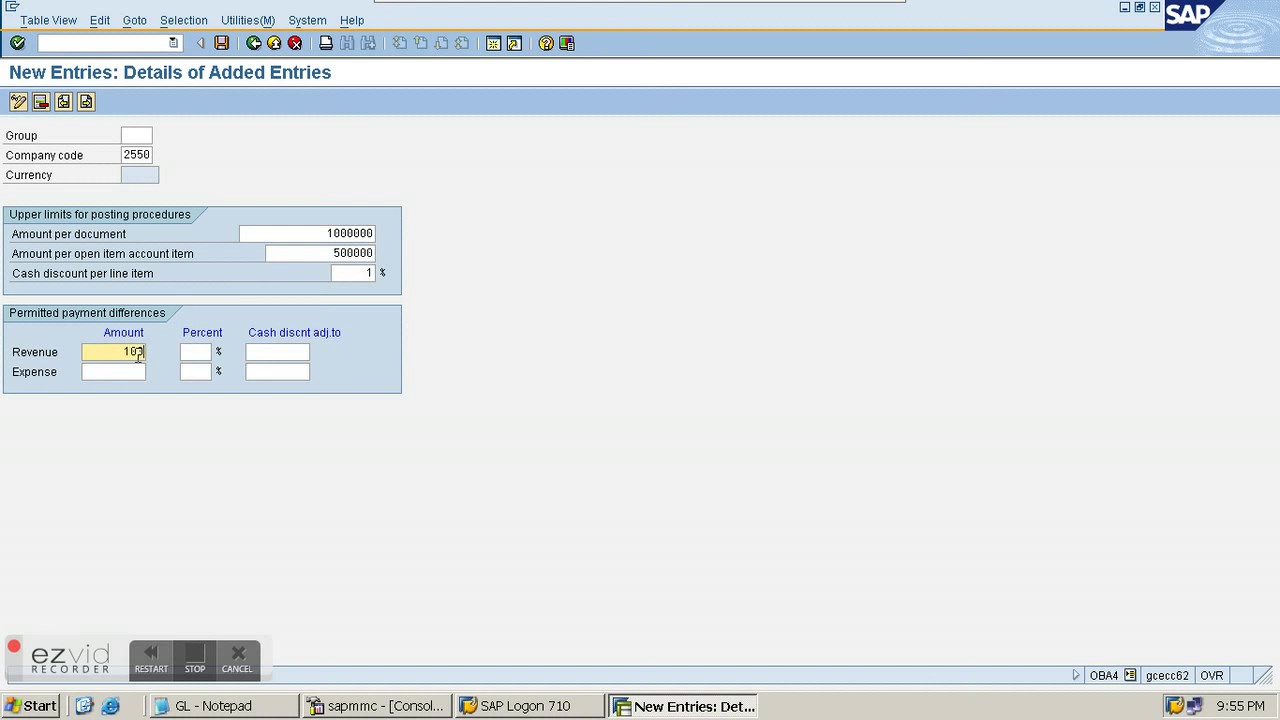
Task: Click the Cash discount per line item field
Action: 353,273
